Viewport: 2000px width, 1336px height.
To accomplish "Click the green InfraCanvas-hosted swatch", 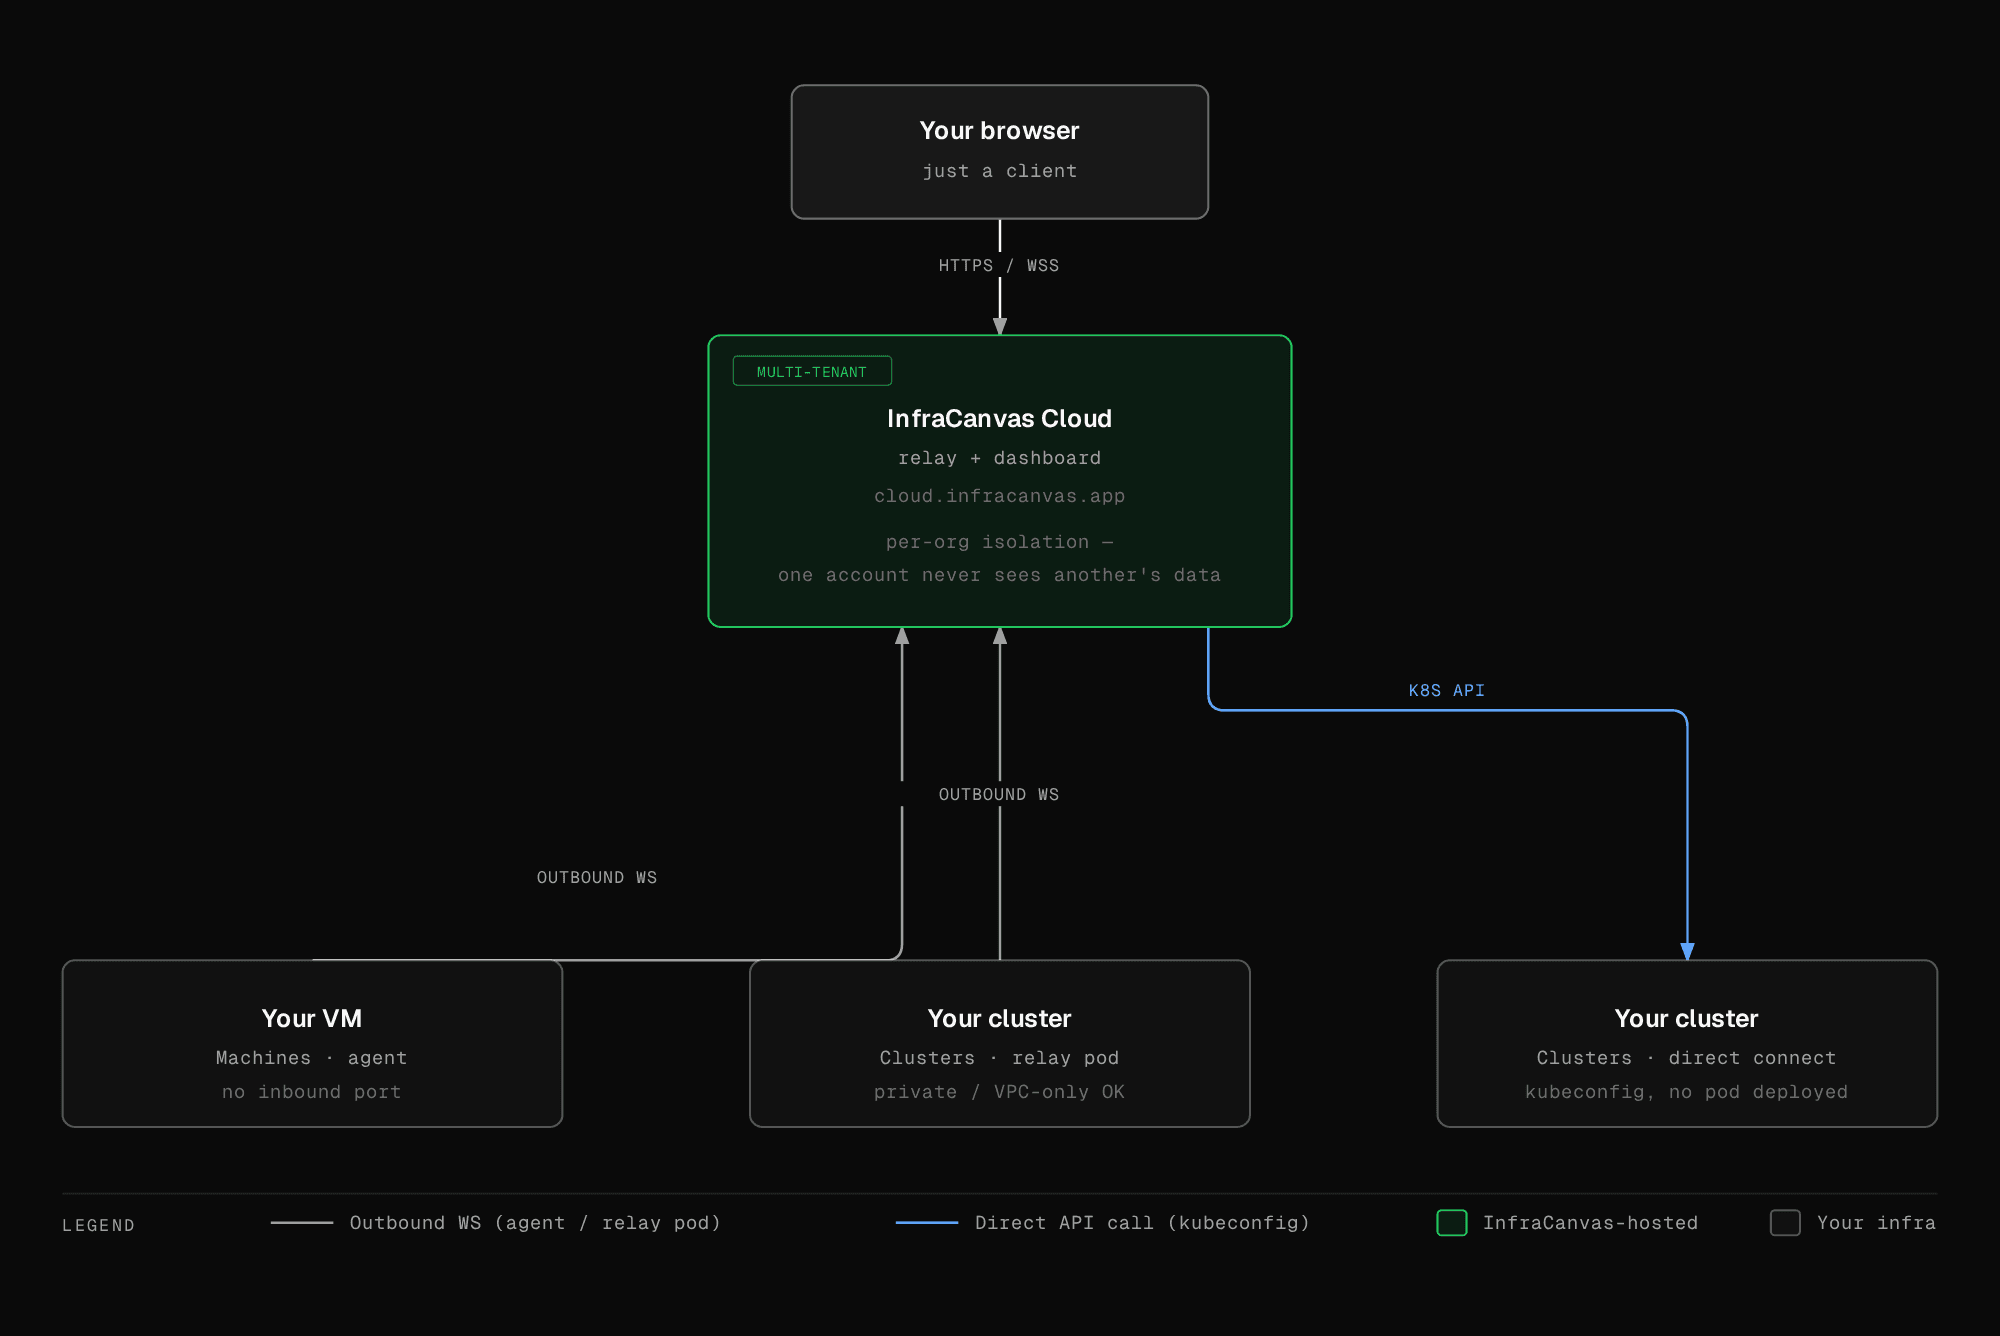I will [x=1452, y=1223].
